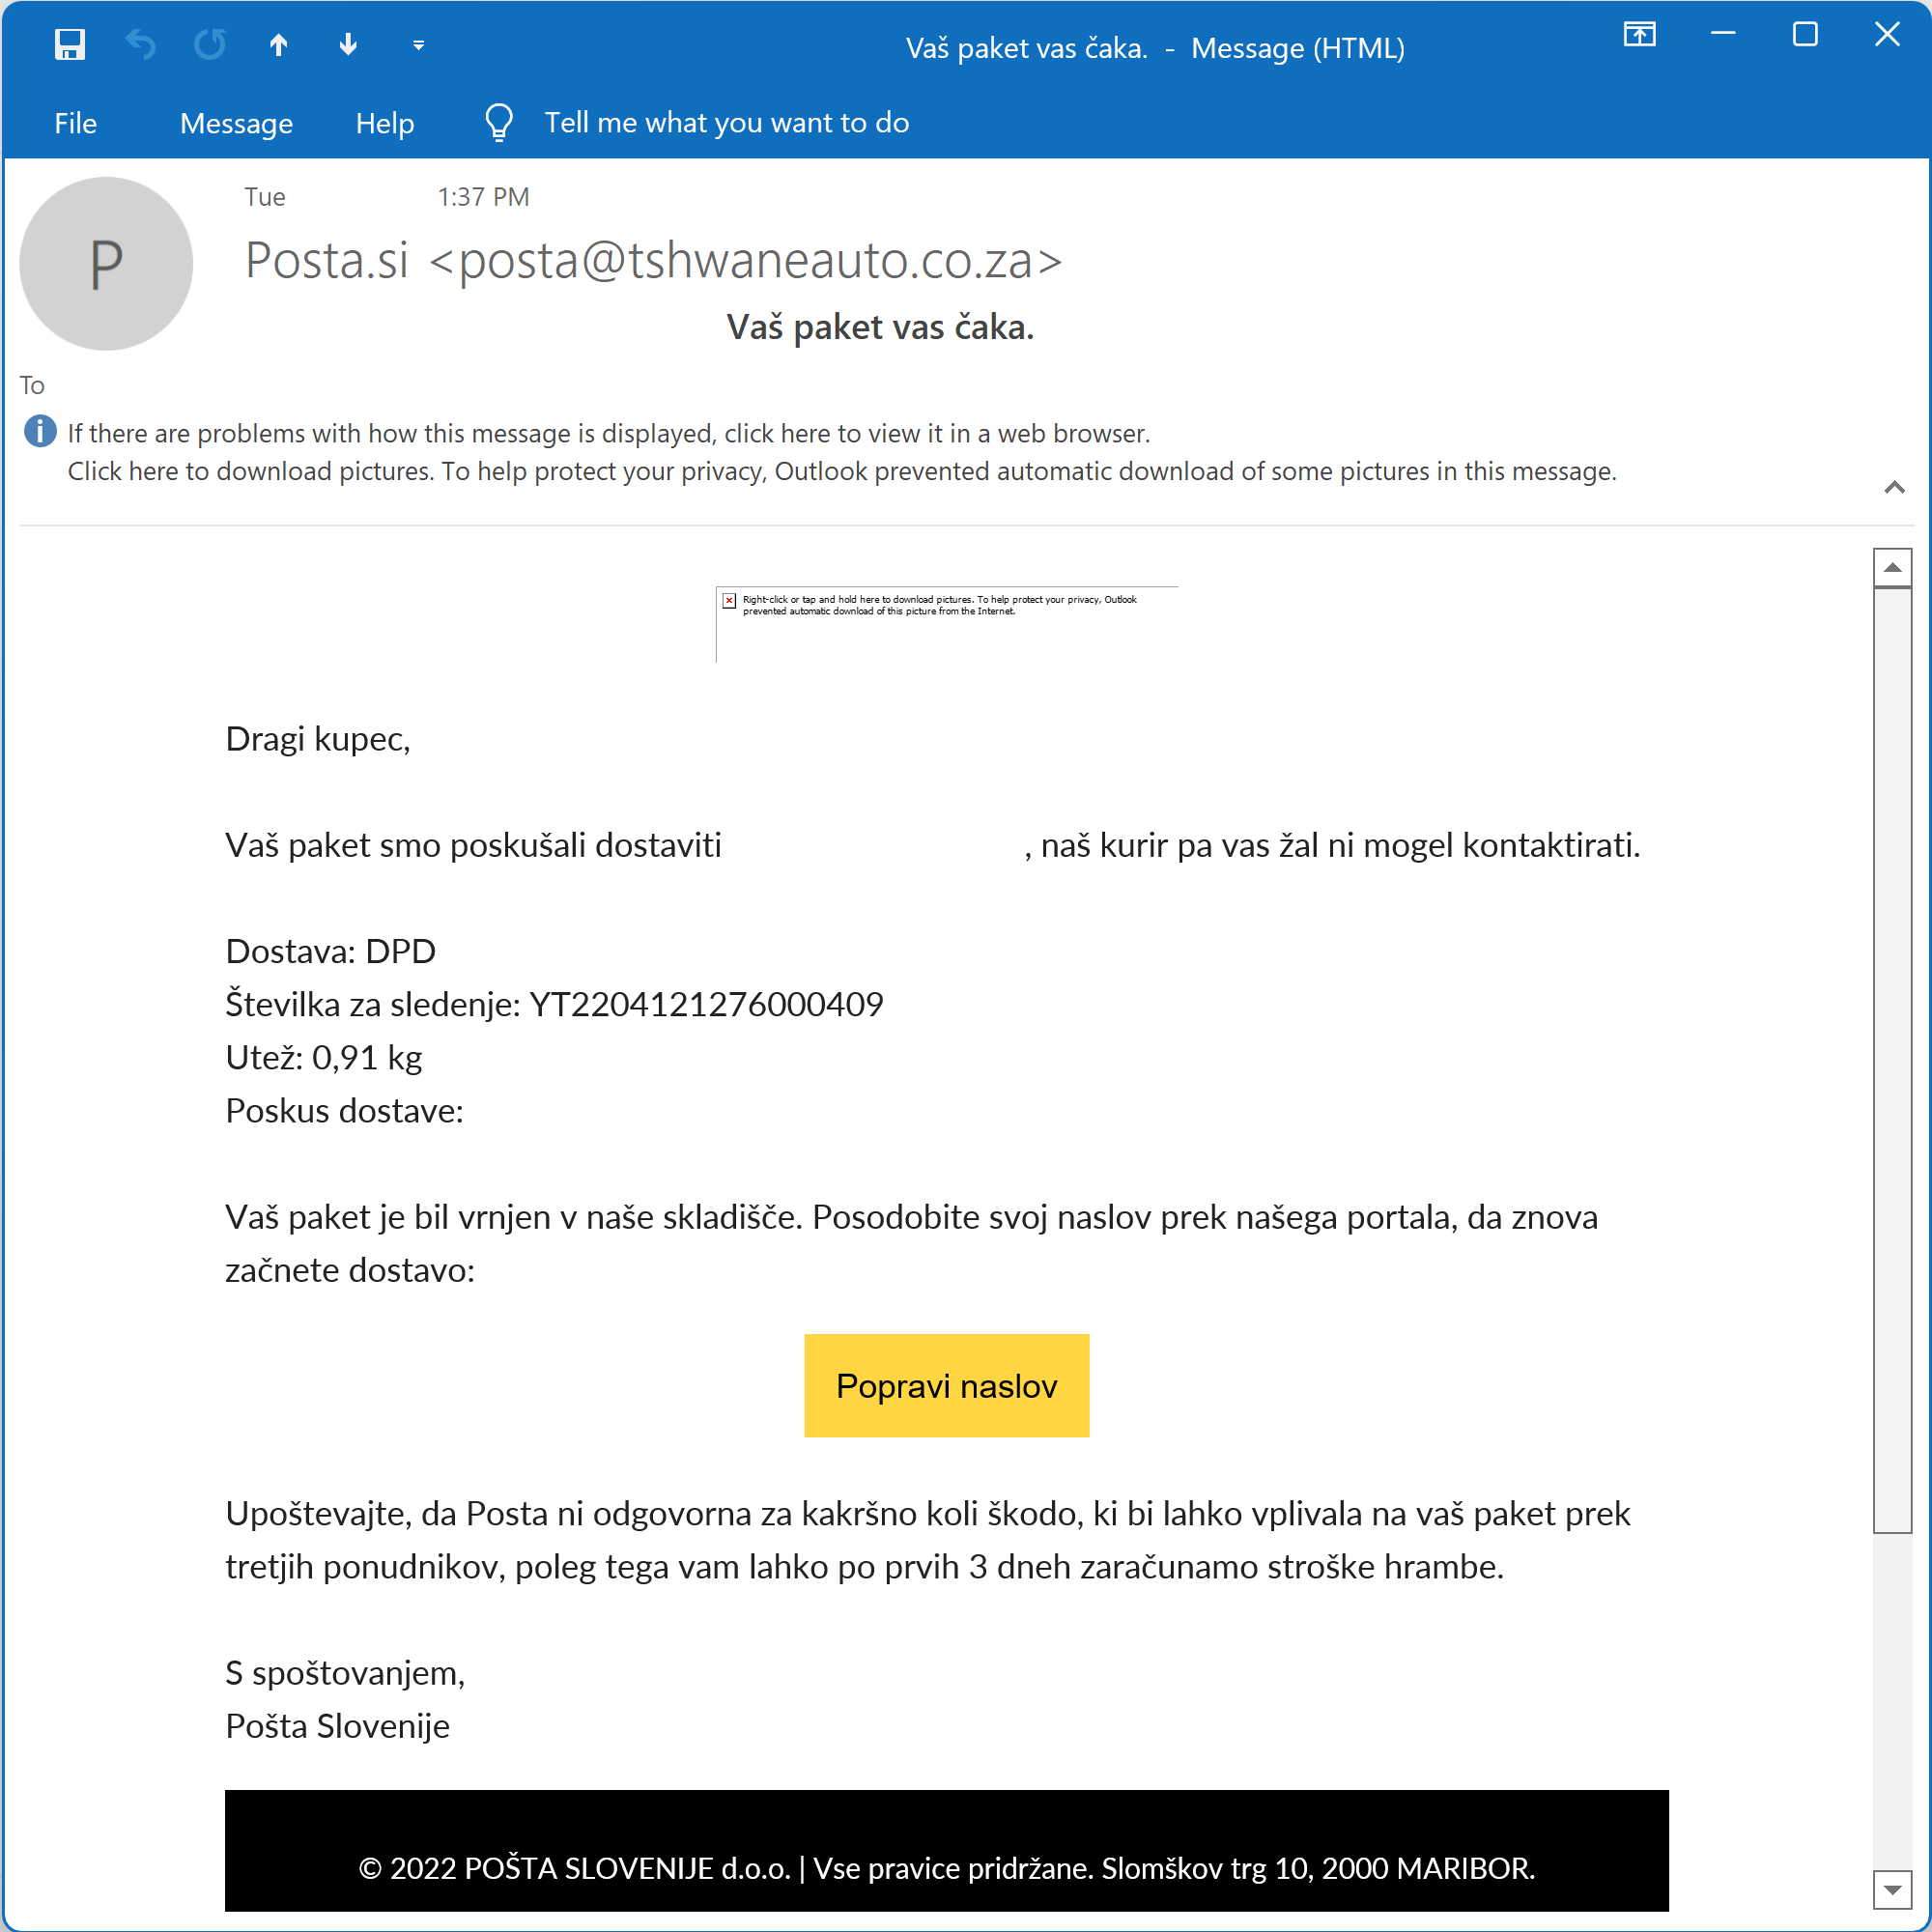Click the Undo arrow icon
1932x1932 pixels.
140,45
